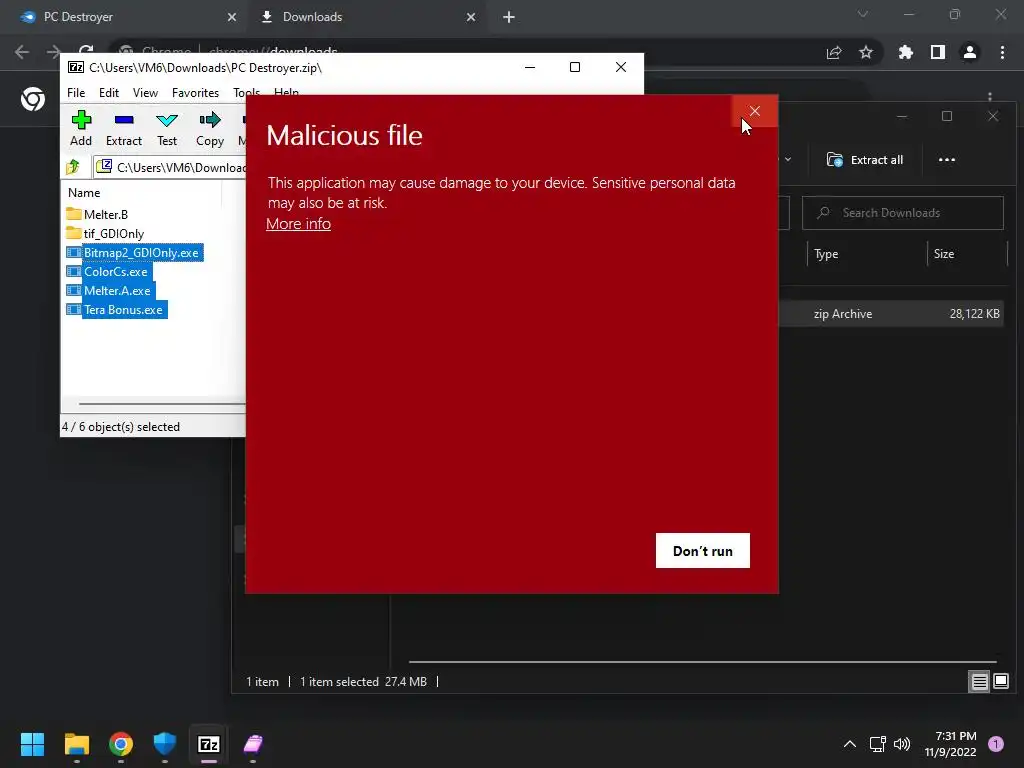This screenshot has width=1024, height=768.
Task: Open a new Chrome tab
Action: coord(509,17)
